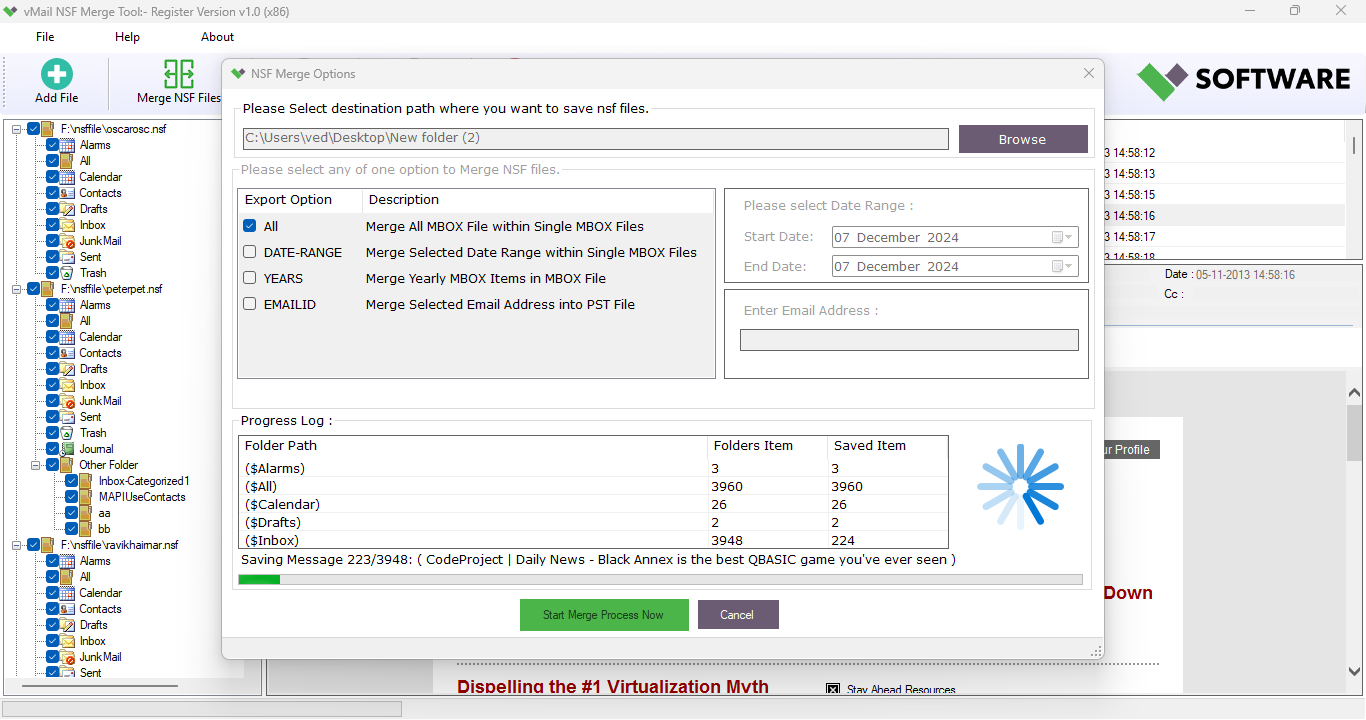
Task: Toggle the All export option checkbox
Action: [250, 226]
